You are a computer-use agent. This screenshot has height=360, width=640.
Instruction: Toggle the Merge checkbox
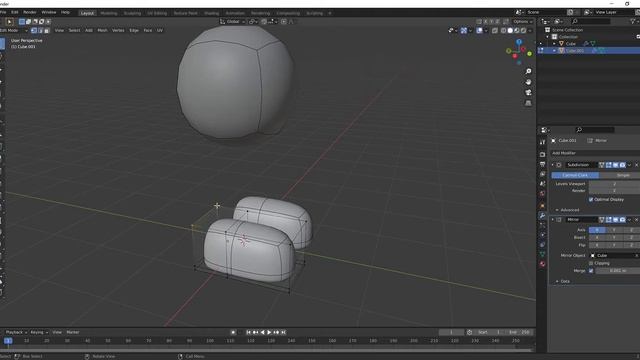coord(591,271)
